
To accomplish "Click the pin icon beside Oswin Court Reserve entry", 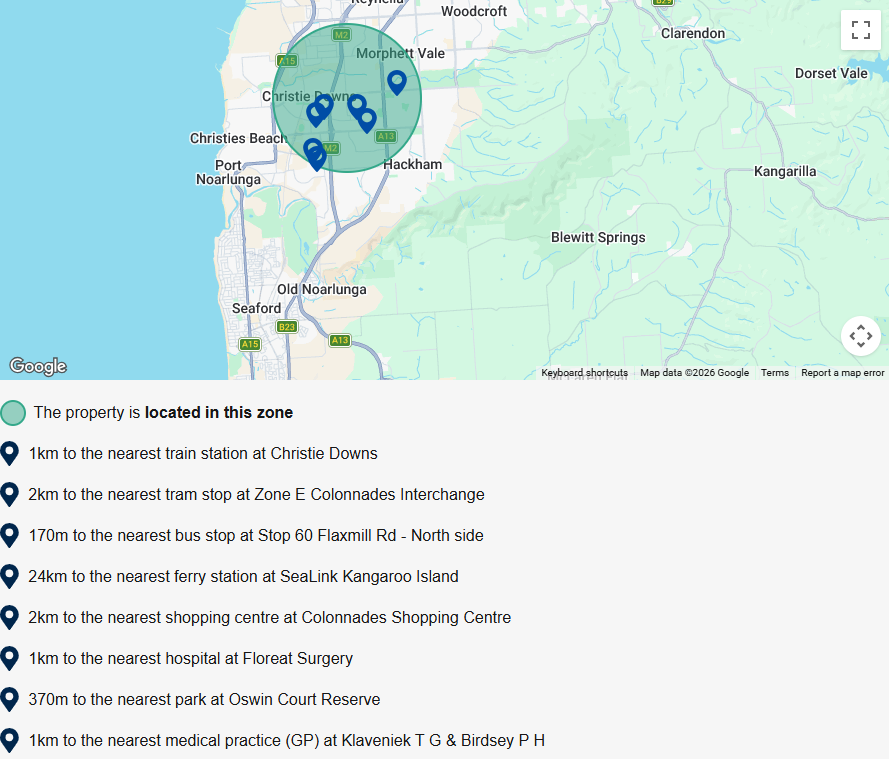I will (x=10, y=699).
